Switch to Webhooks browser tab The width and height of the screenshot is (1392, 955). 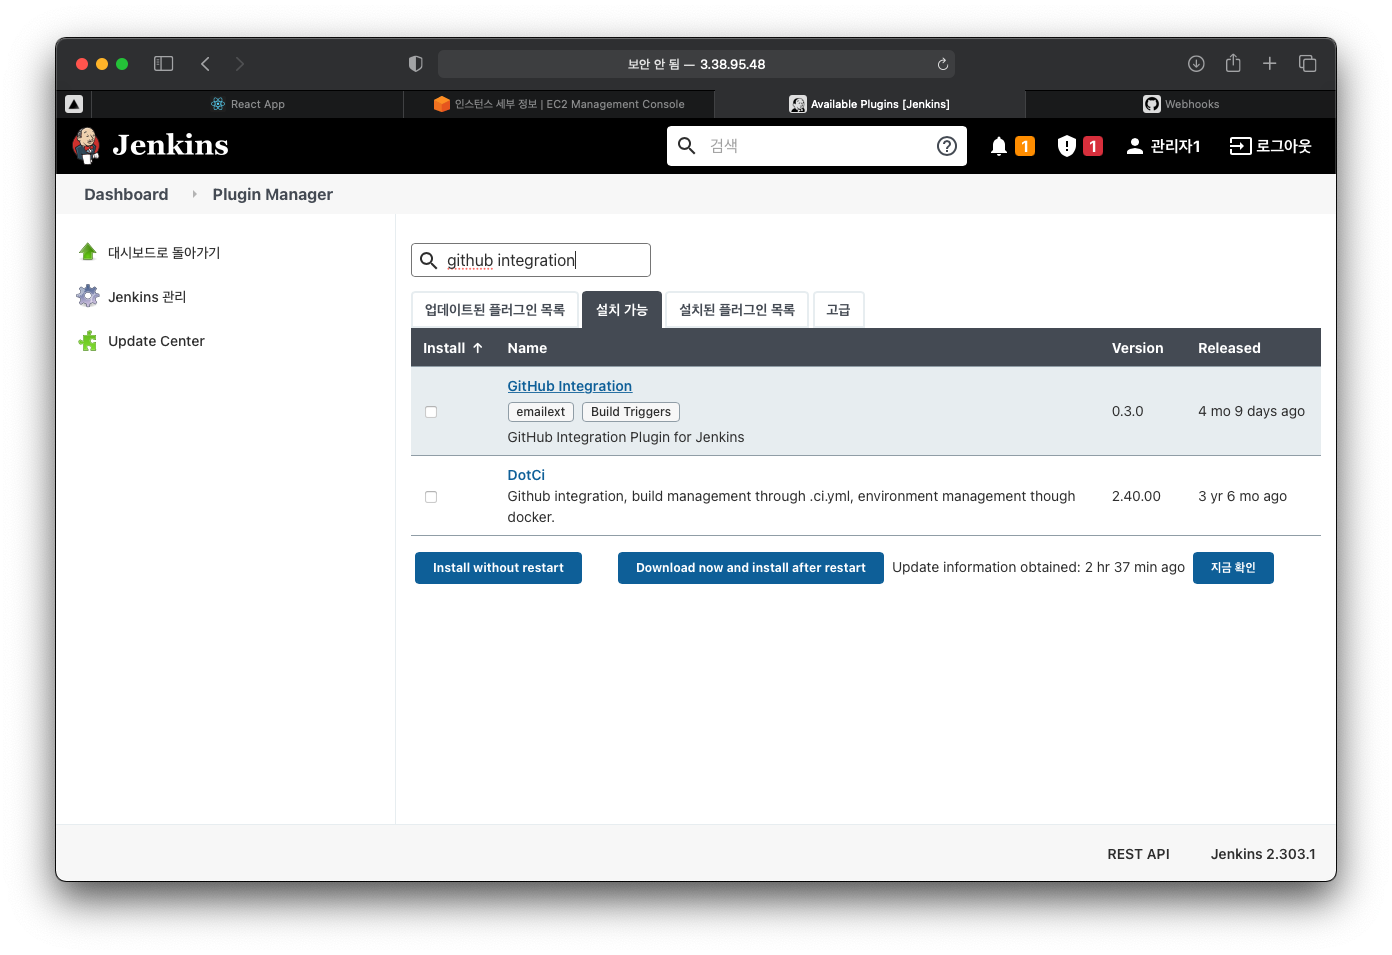click(1181, 104)
